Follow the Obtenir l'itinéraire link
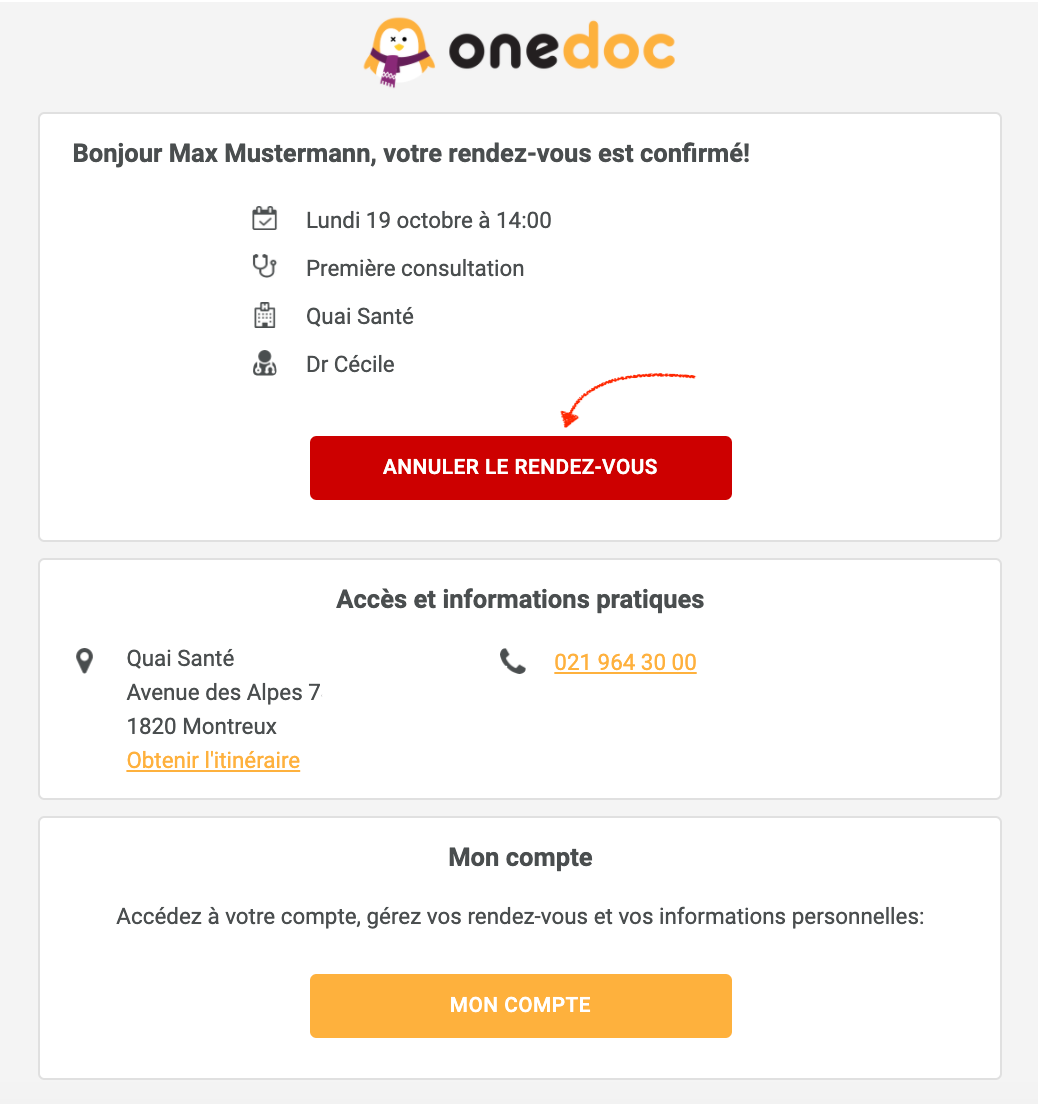 tap(213, 760)
